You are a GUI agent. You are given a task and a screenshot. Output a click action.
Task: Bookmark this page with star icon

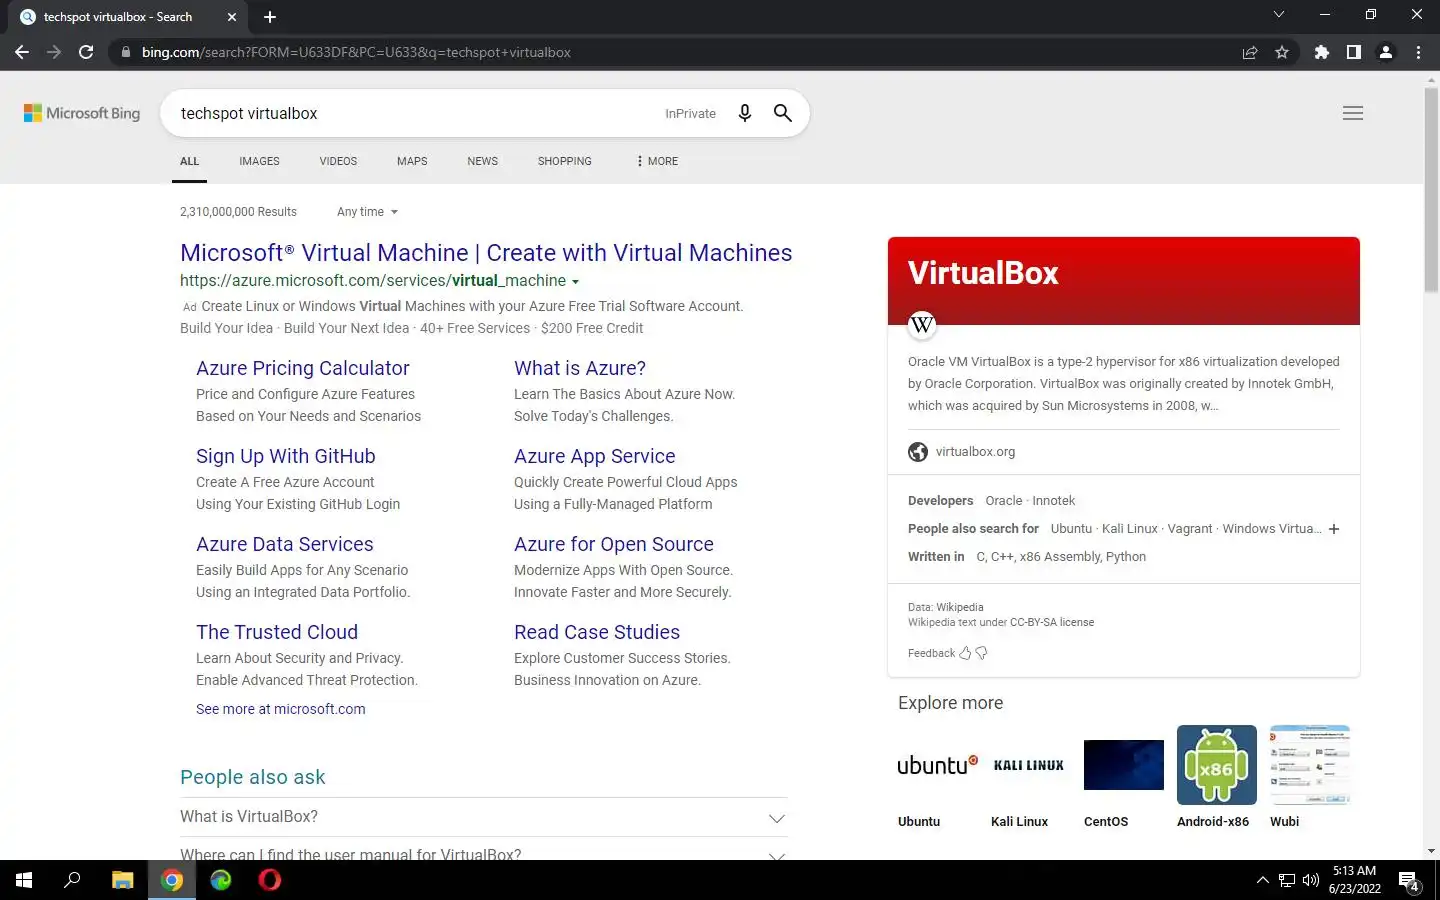(1282, 52)
